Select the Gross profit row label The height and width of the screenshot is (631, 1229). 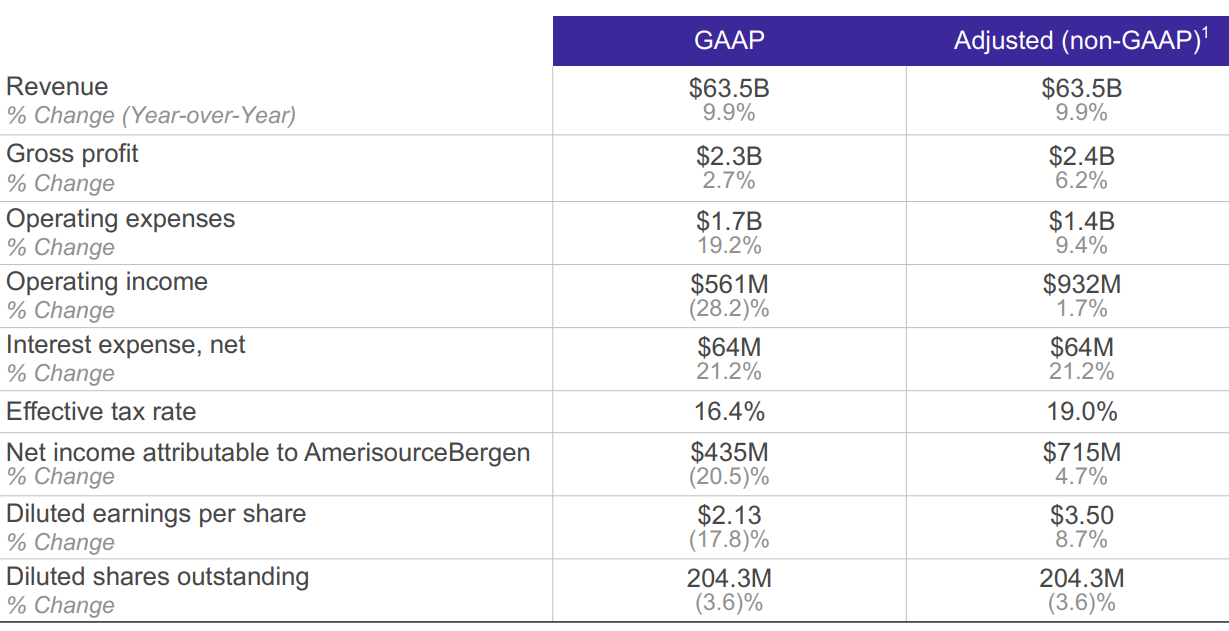tap(72, 154)
